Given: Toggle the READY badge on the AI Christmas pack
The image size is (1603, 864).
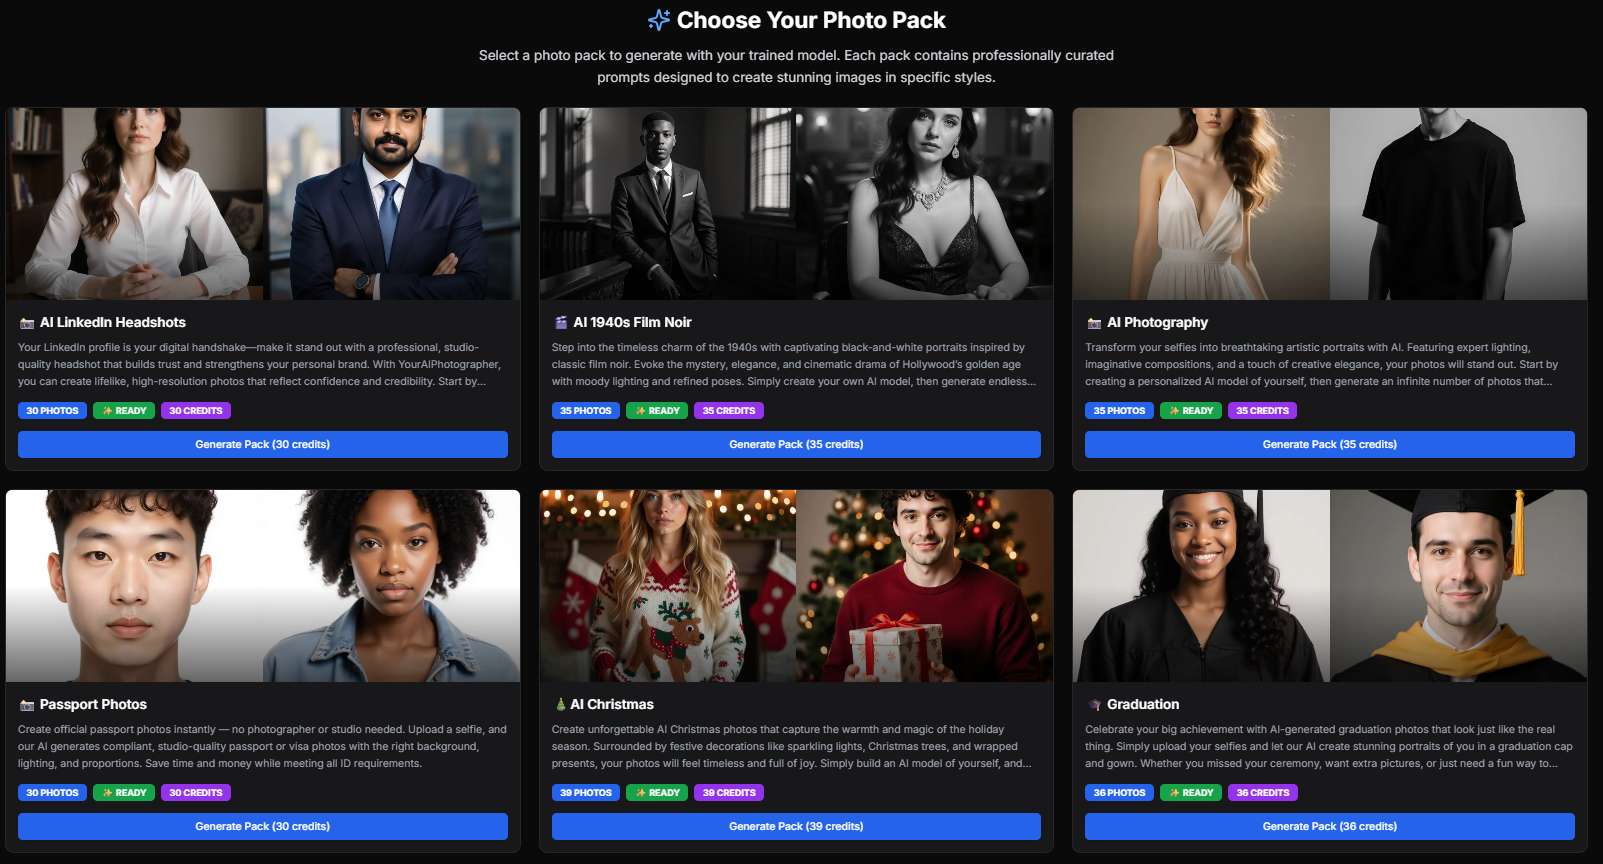Looking at the screenshot, I should click(657, 792).
